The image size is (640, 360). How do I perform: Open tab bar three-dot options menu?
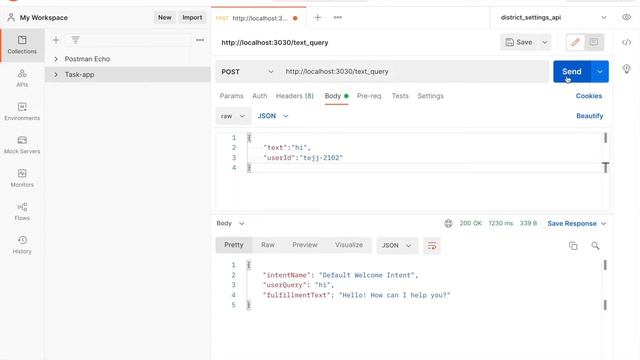click(338, 18)
